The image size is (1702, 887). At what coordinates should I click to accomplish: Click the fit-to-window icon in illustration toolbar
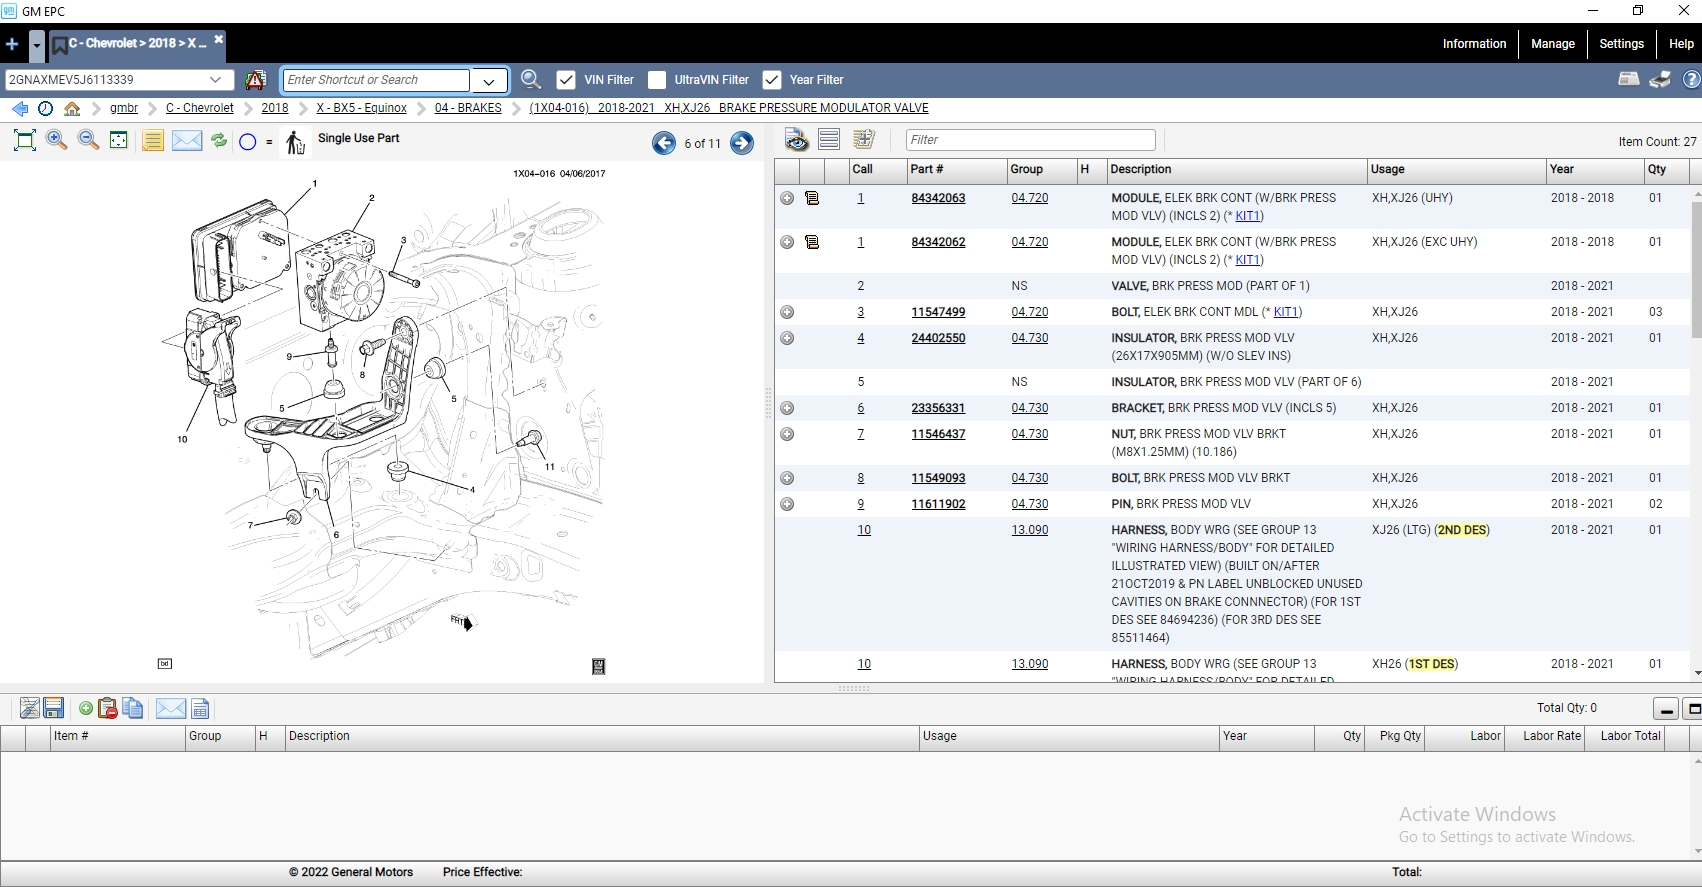tap(25, 140)
